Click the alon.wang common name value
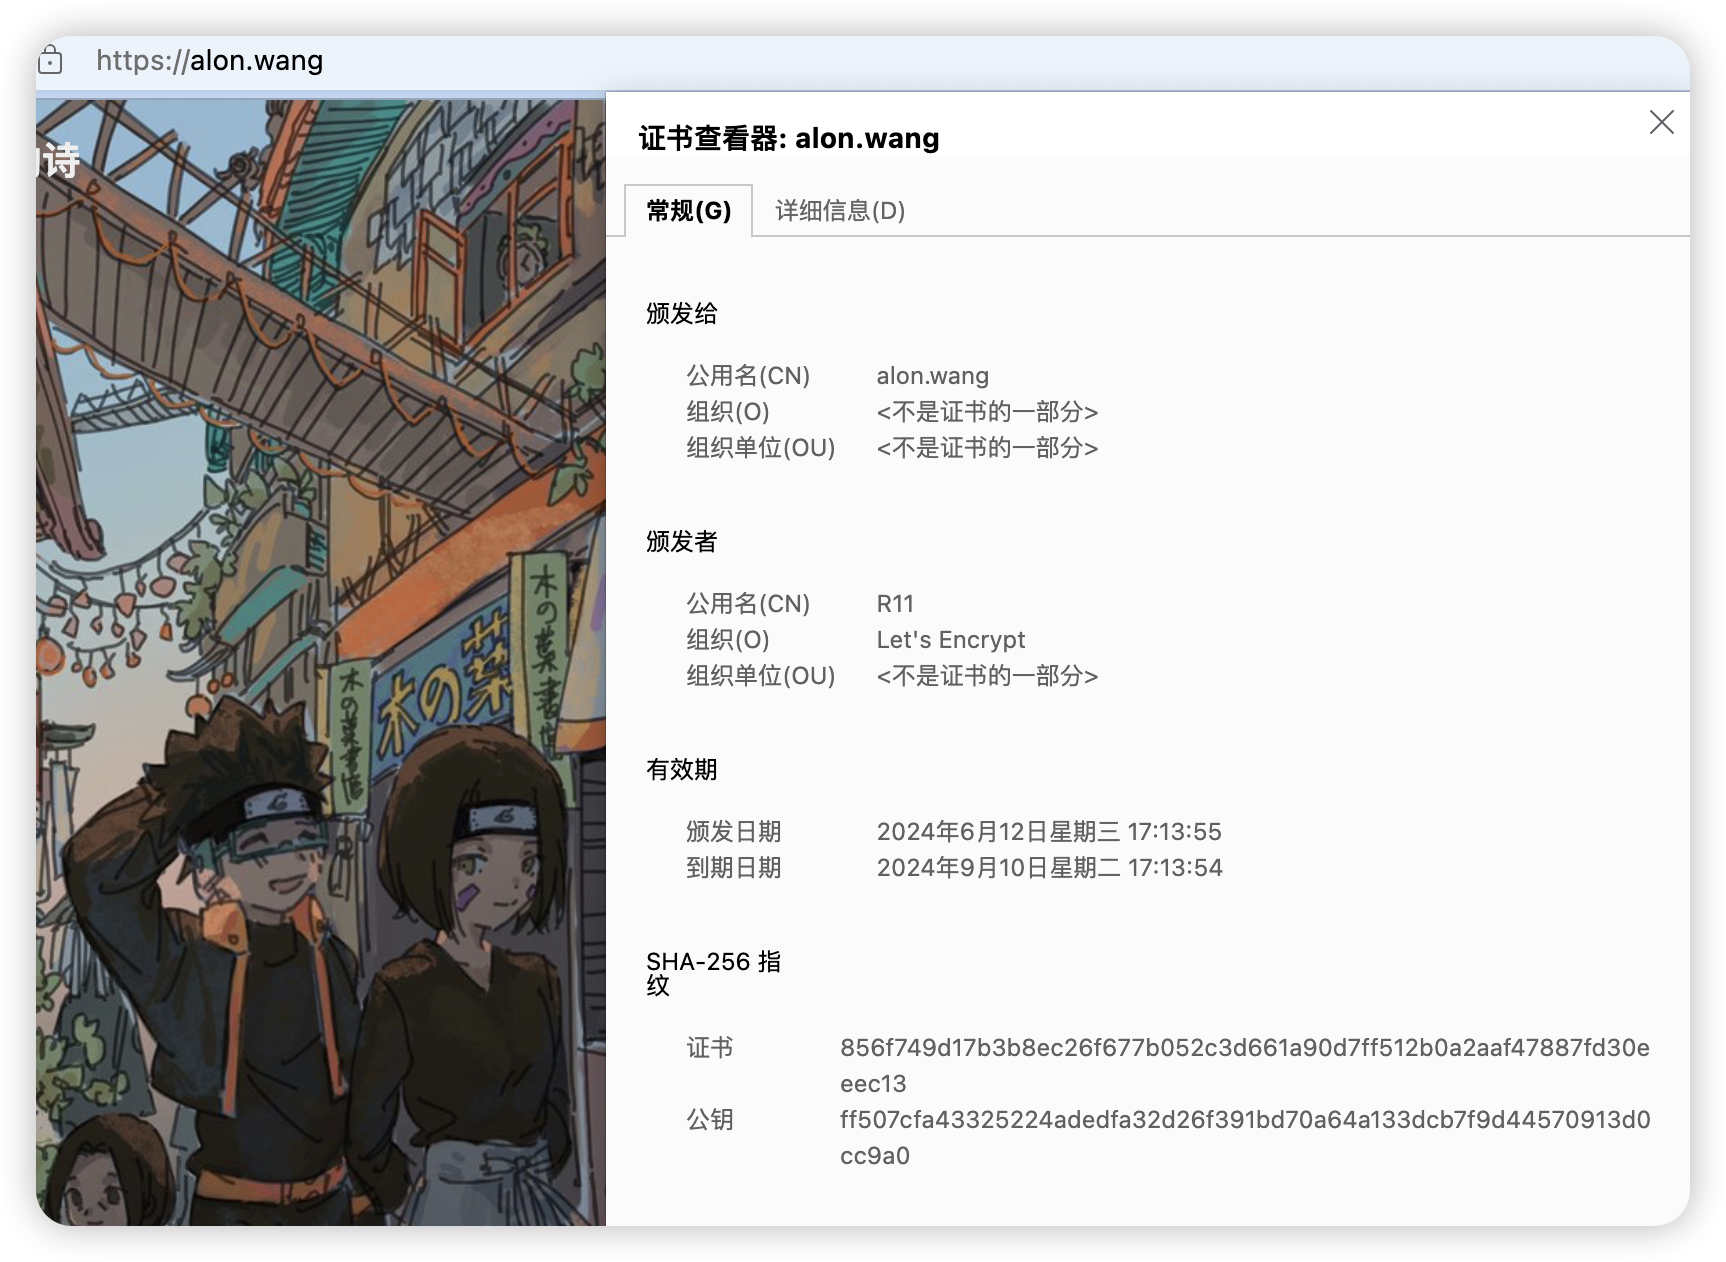The image size is (1726, 1262). (x=932, y=376)
